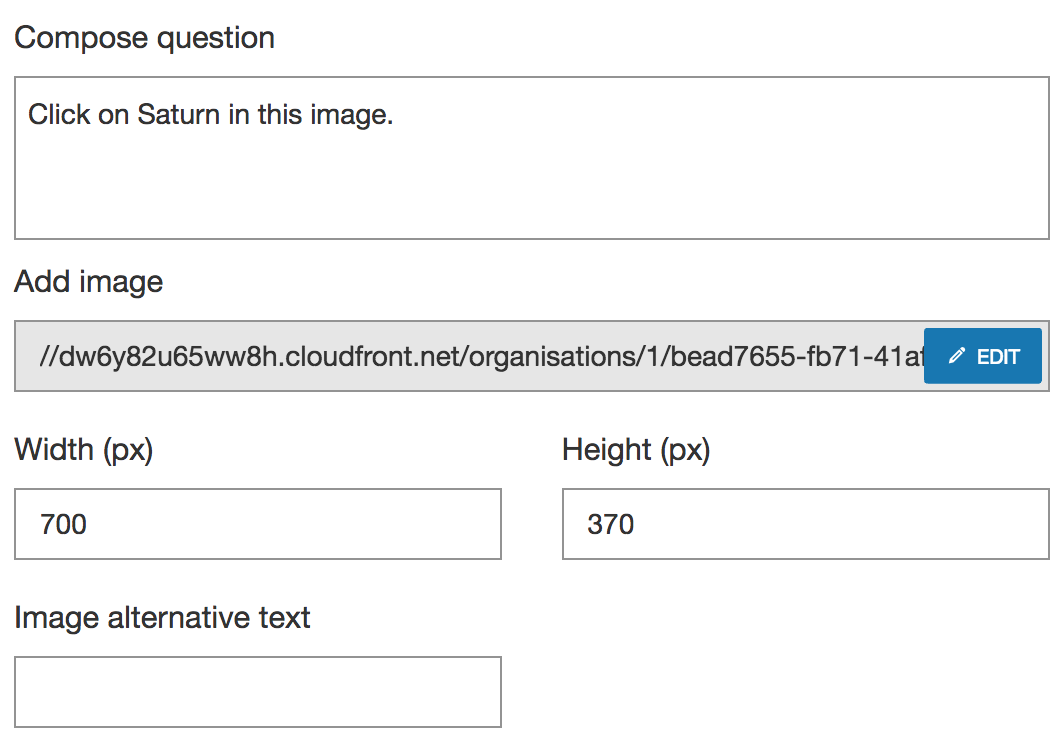Click the 'Image alternative text' label
The height and width of the screenshot is (750, 1062).
[x=162, y=618]
